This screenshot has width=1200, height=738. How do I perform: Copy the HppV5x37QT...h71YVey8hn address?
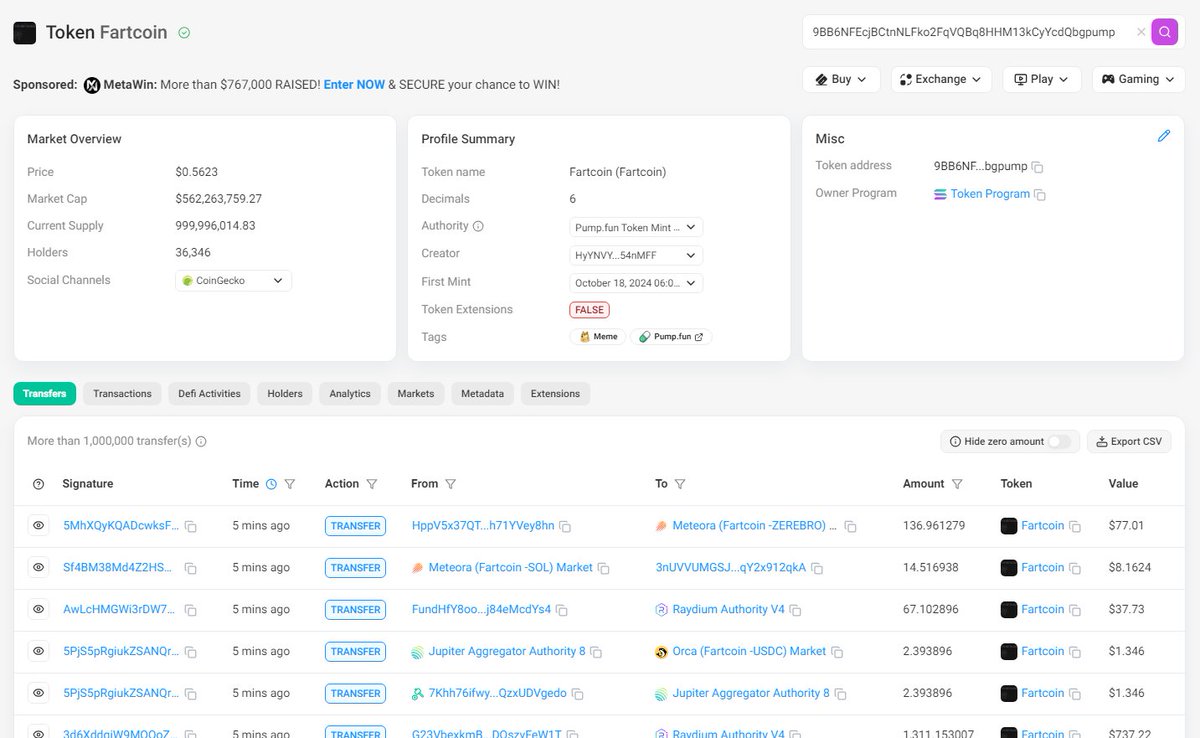(x=565, y=526)
